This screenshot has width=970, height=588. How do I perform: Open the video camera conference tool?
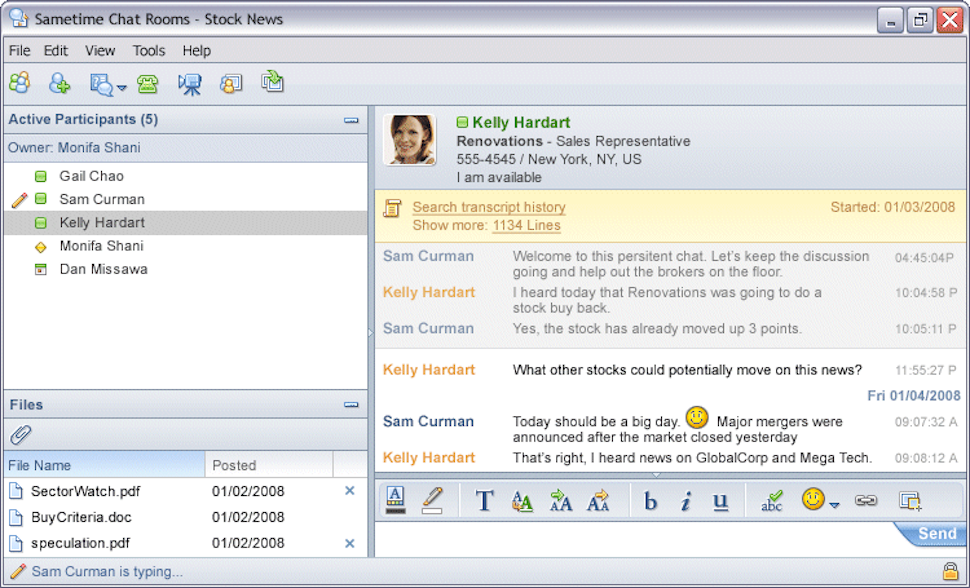pyautogui.click(x=190, y=83)
